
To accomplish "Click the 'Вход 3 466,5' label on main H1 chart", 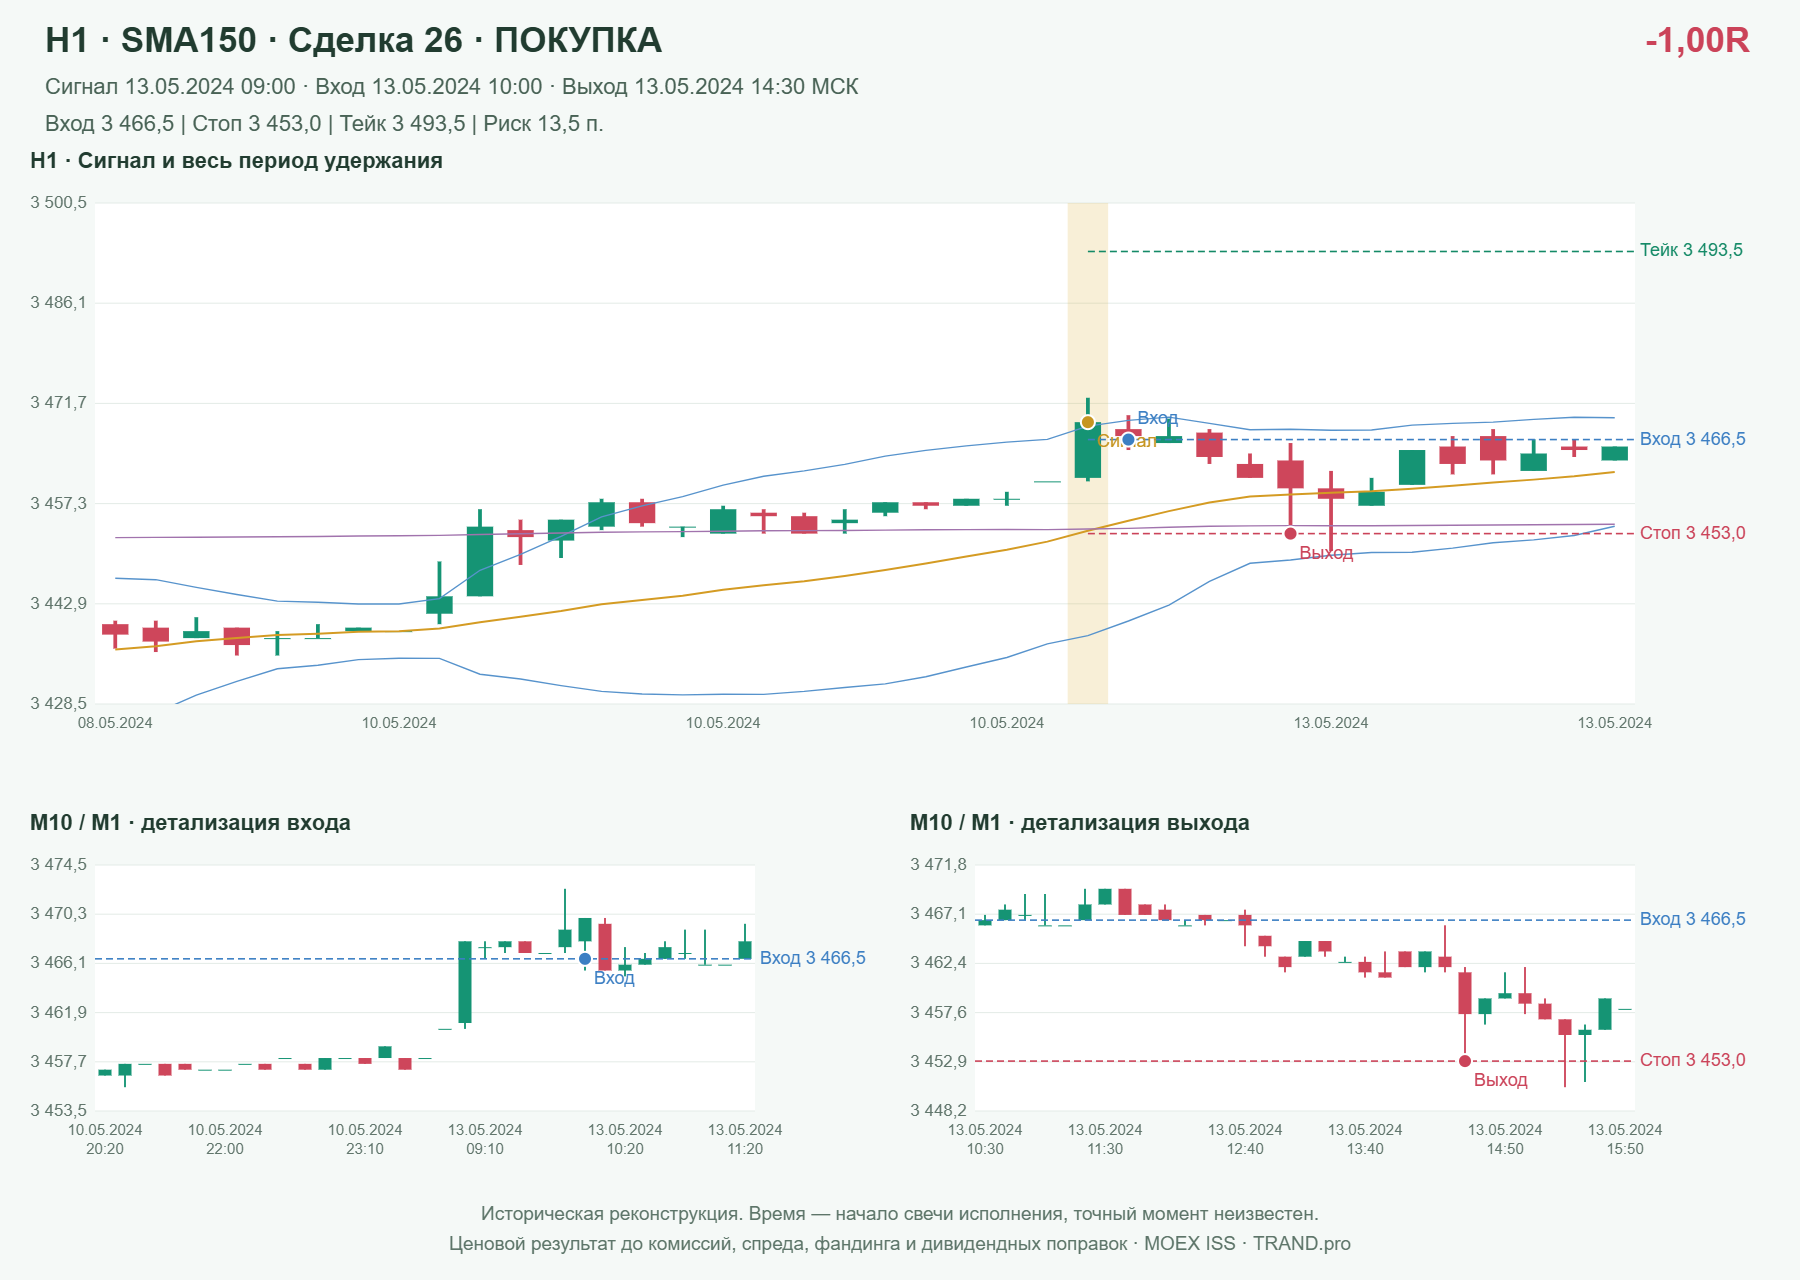I will coord(1693,439).
